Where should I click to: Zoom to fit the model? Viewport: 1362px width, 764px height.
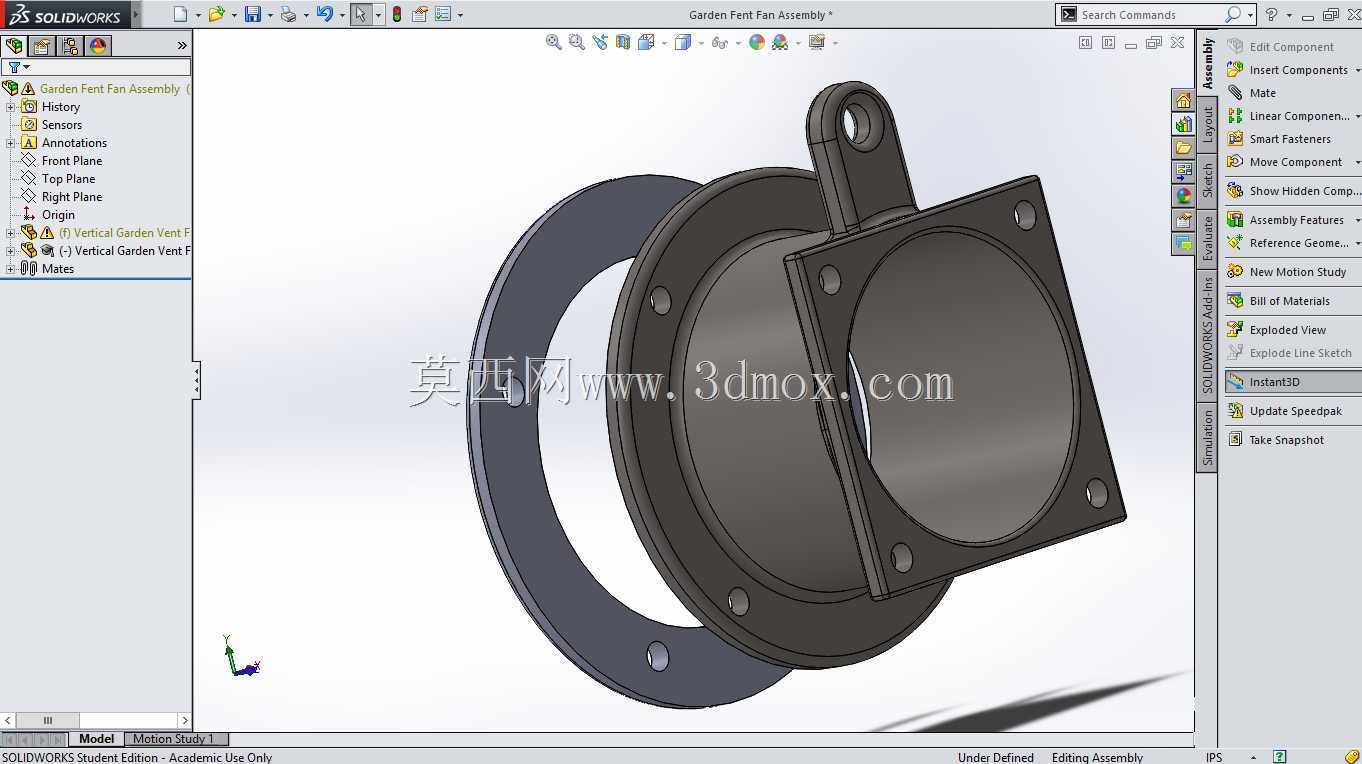click(554, 42)
